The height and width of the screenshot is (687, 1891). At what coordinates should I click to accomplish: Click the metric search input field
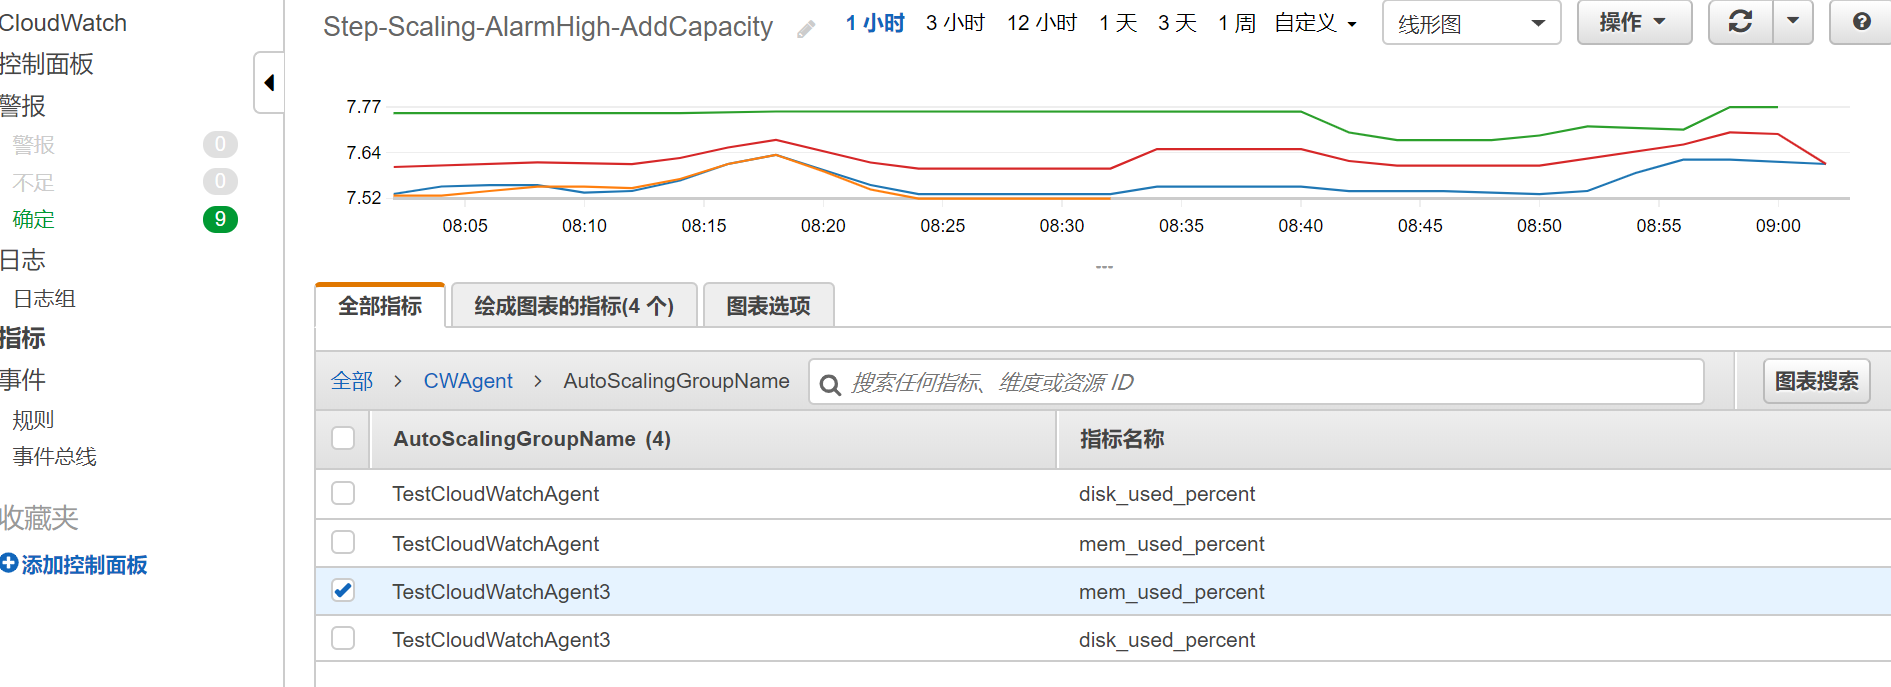1256,382
